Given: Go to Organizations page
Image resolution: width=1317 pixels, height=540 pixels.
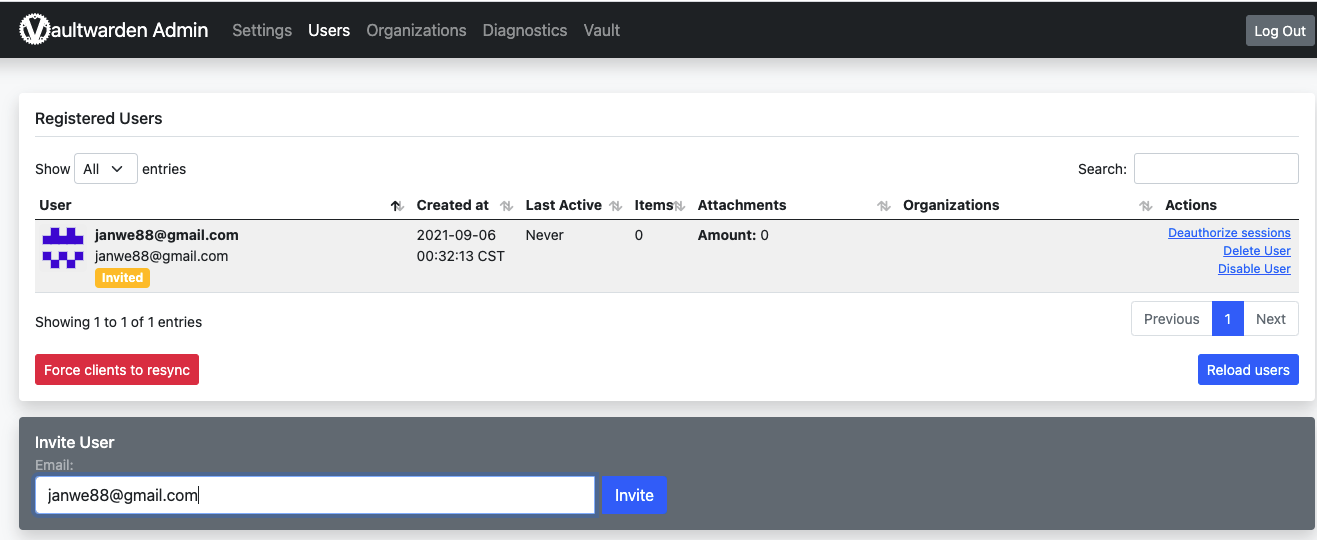Looking at the screenshot, I should point(416,31).
